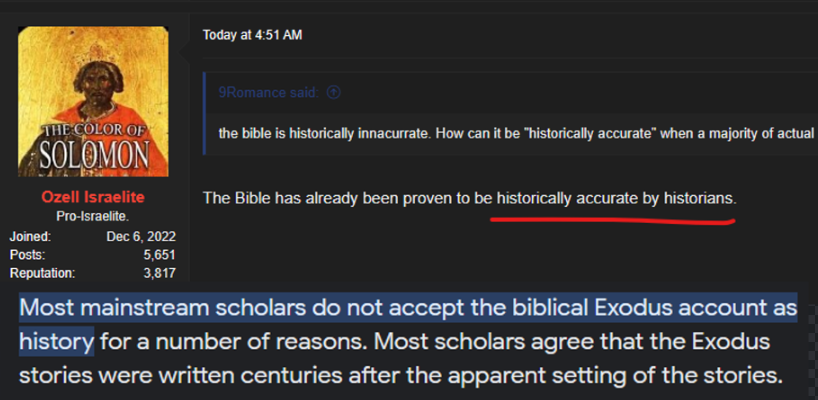Click the Dec 6, 2022 join date

[141, 237]
